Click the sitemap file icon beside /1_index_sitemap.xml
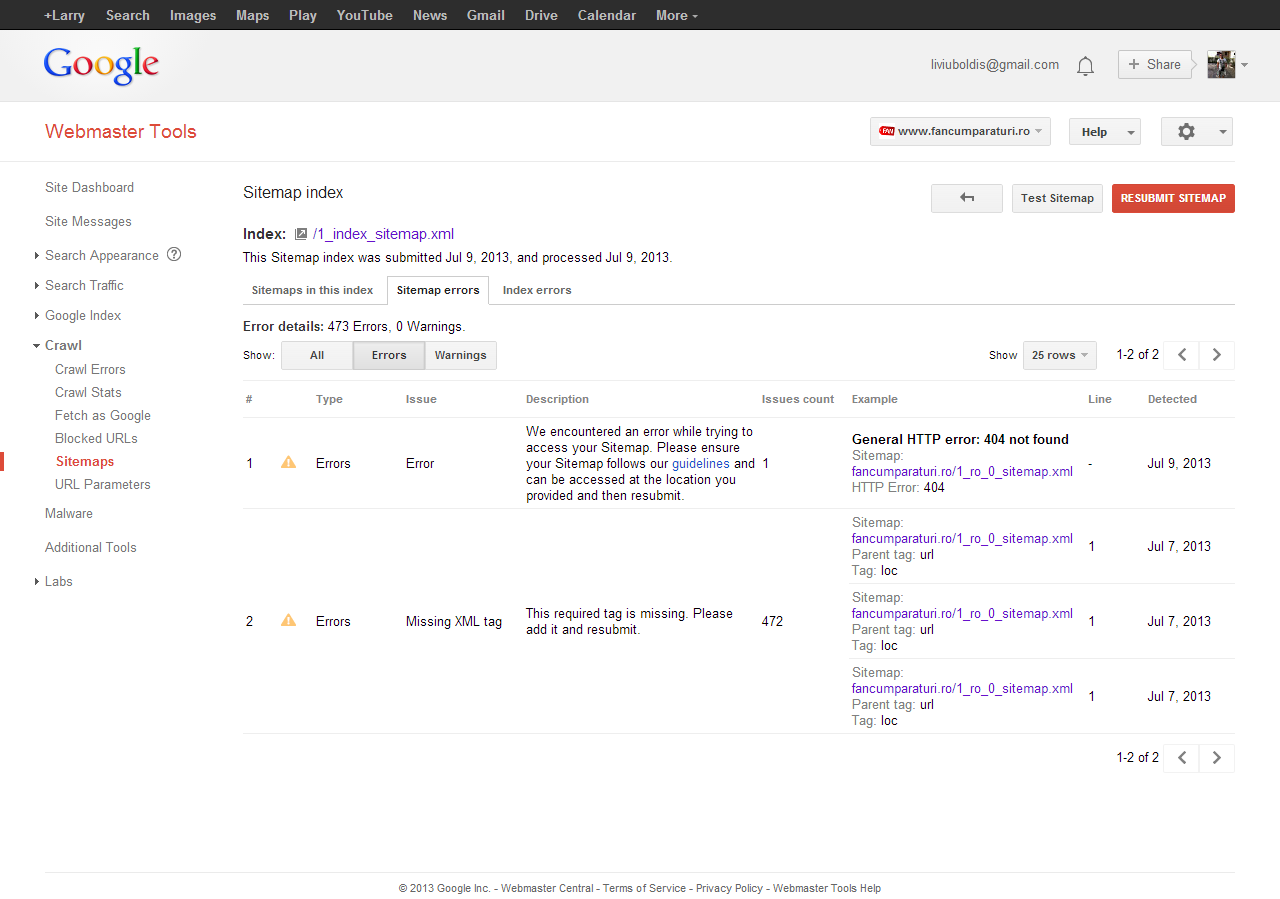 301,234
